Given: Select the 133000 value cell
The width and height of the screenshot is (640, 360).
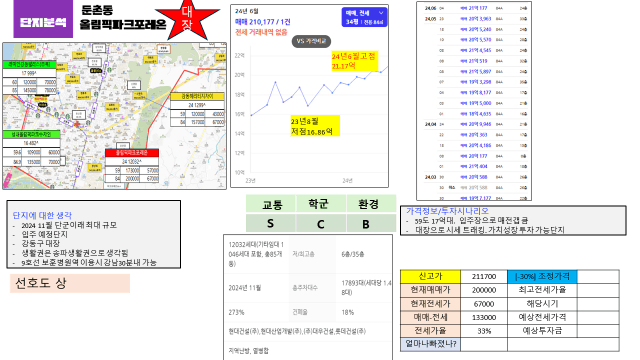Looking at the screenshot, I should click(x=484, y=317).
